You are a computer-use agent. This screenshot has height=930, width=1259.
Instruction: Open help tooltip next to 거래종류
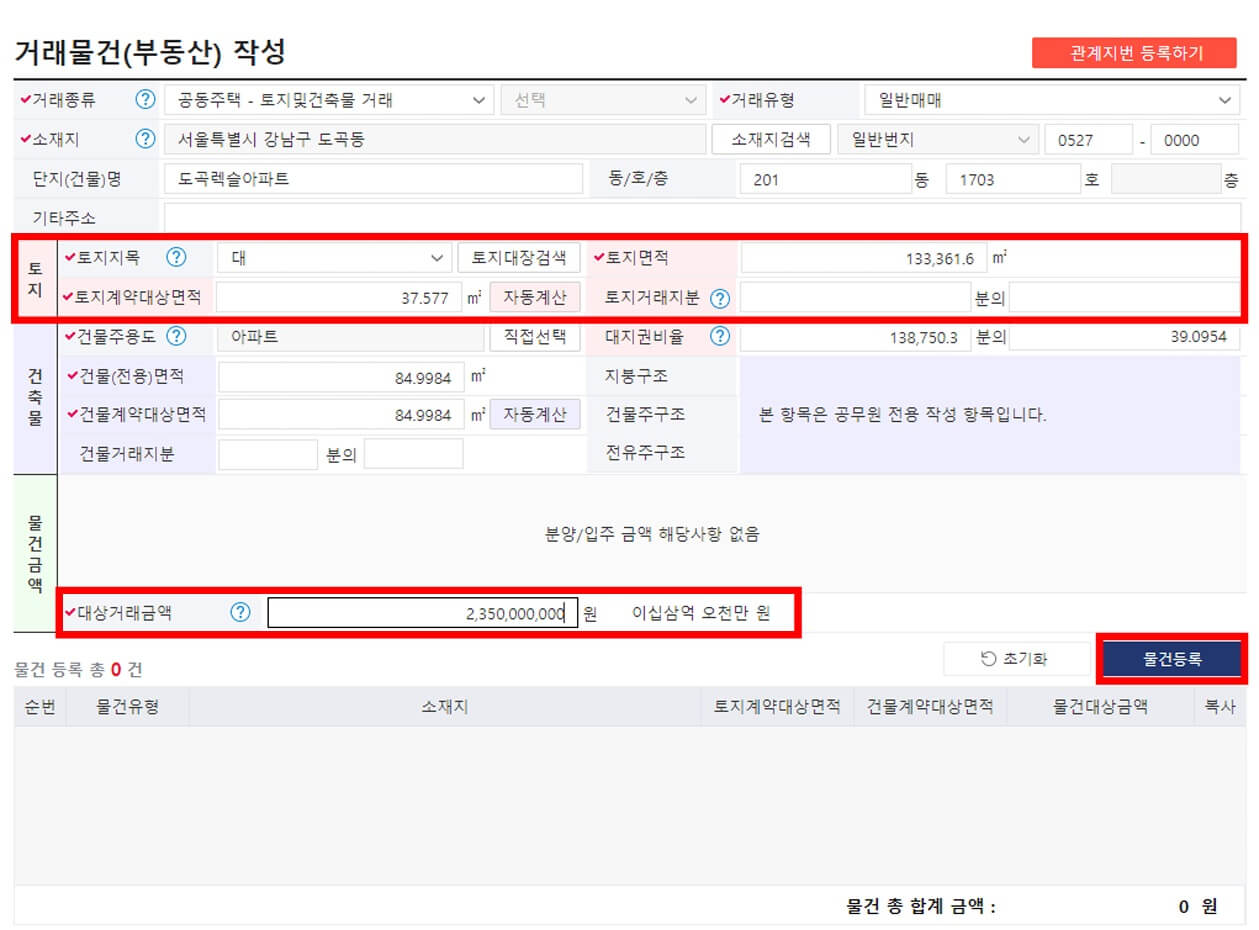(146, 99)
